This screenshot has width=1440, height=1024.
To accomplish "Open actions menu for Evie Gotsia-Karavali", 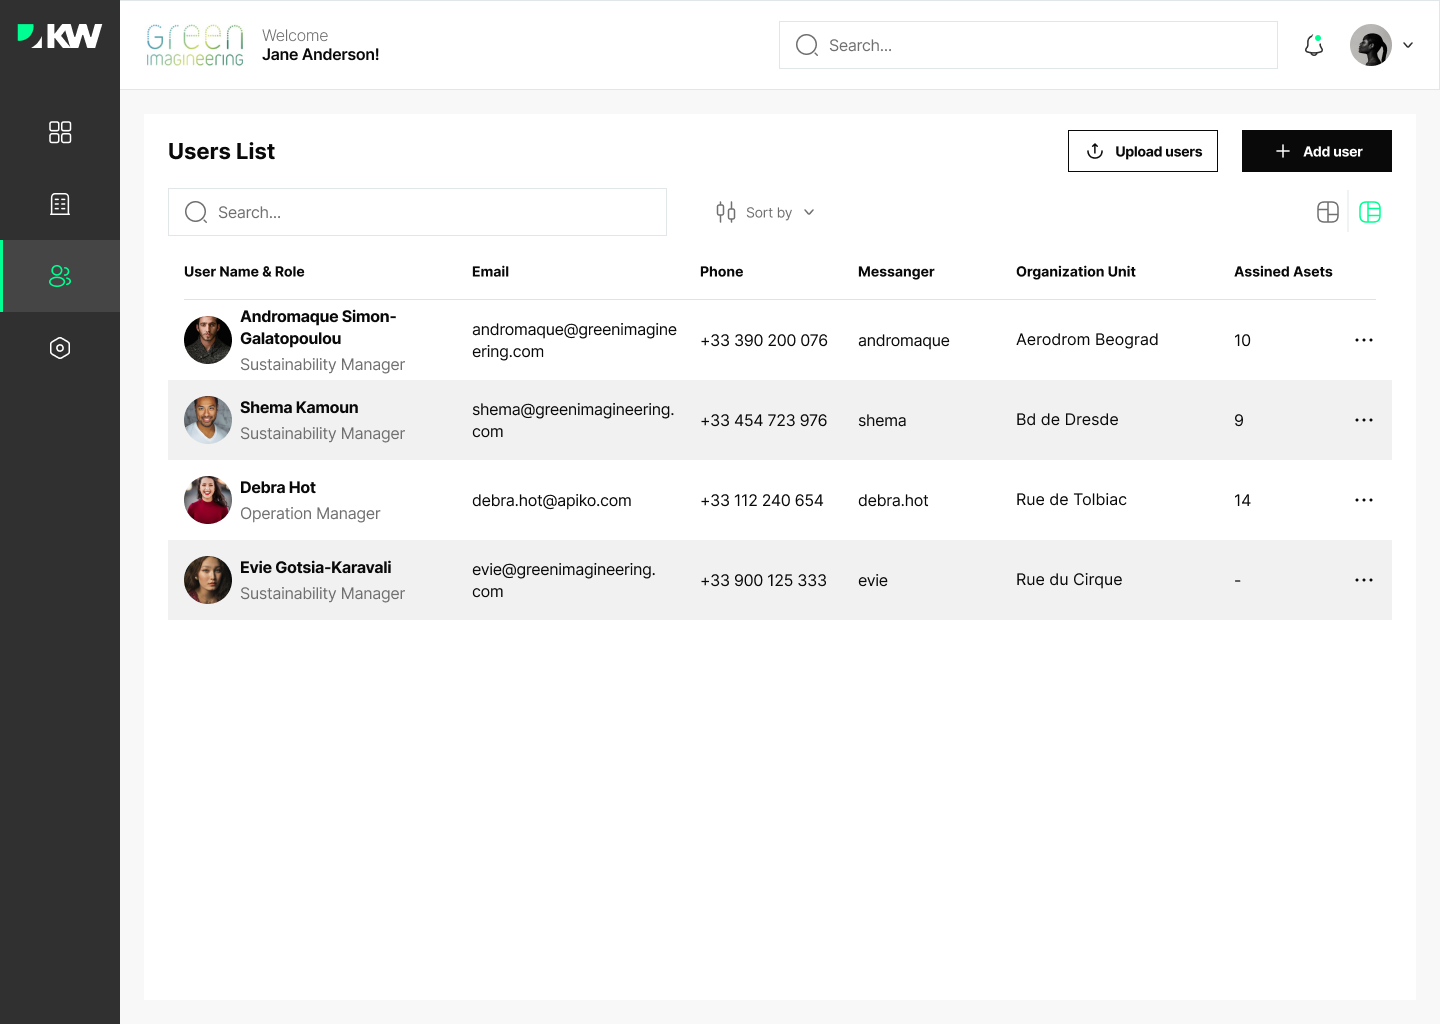I will coord(1364,580).
